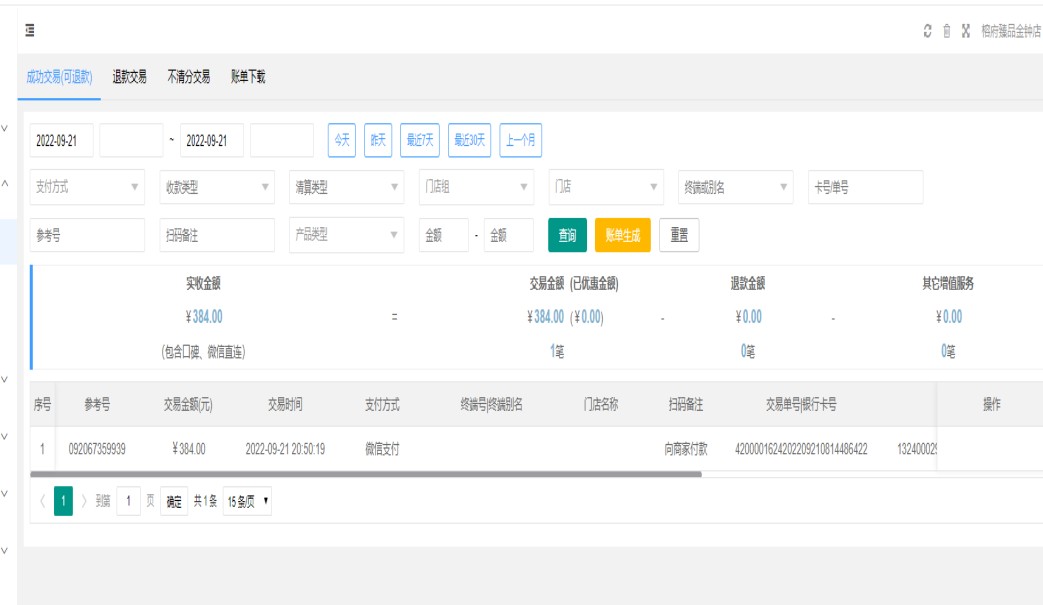Image resolution: width=1043 pixels, height=605 pixels.
Task: Go to previous page using left arrow
Action: 41,502
